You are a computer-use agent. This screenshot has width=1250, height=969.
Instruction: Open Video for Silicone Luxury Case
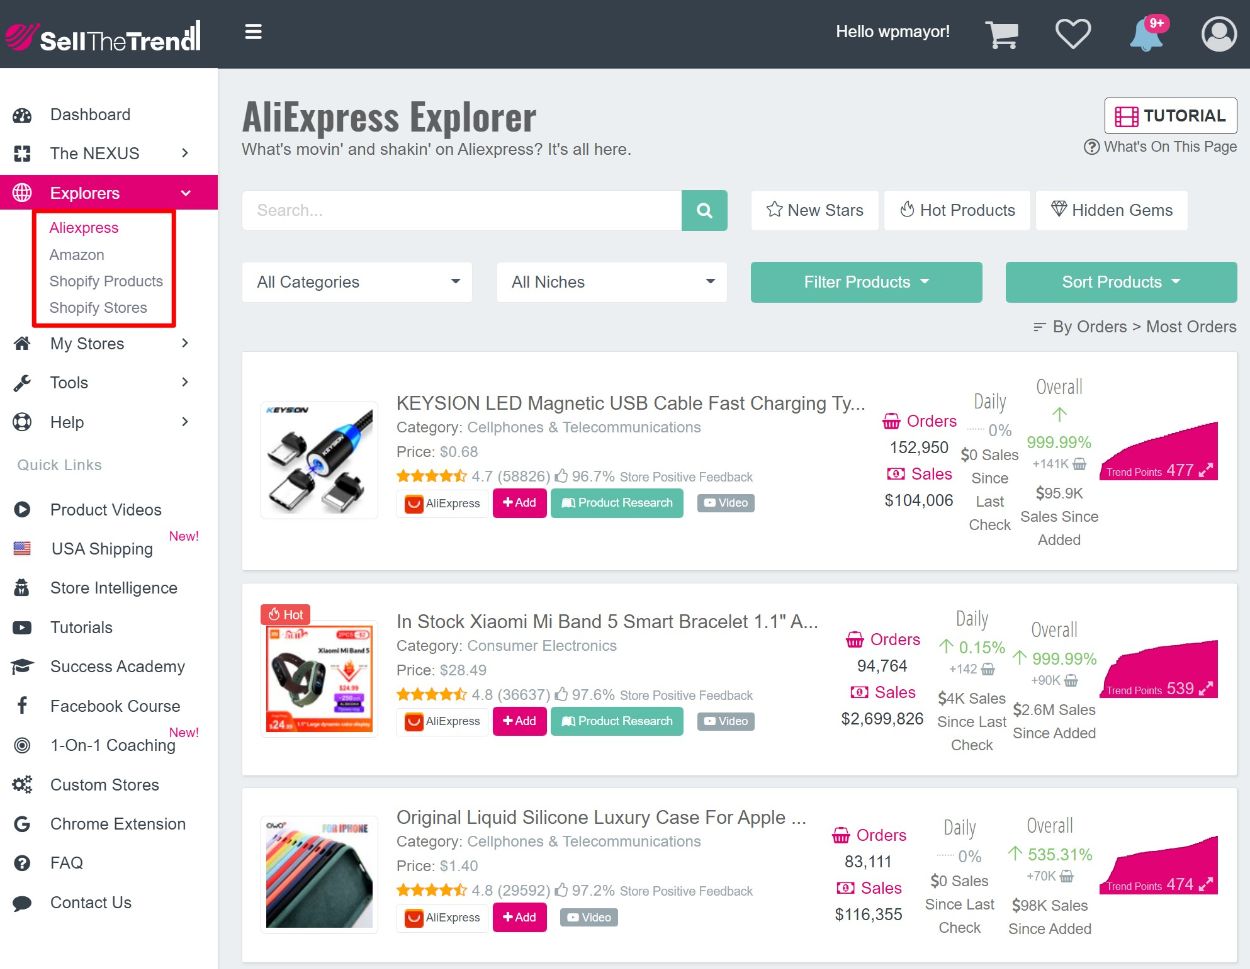589,917
